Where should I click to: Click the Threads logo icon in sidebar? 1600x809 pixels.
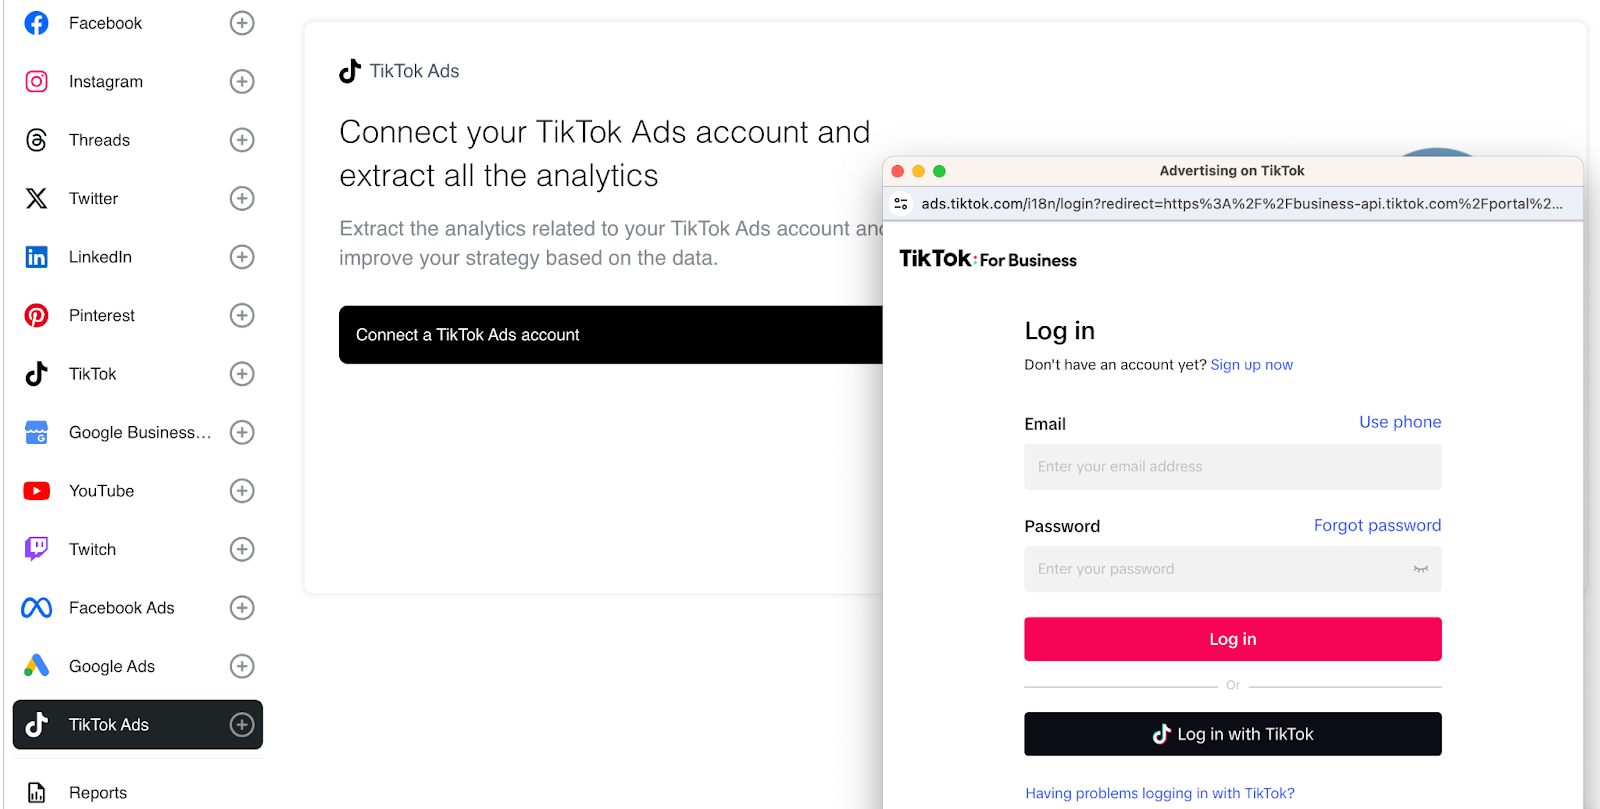pyautogui.click(x=36, y=140)
